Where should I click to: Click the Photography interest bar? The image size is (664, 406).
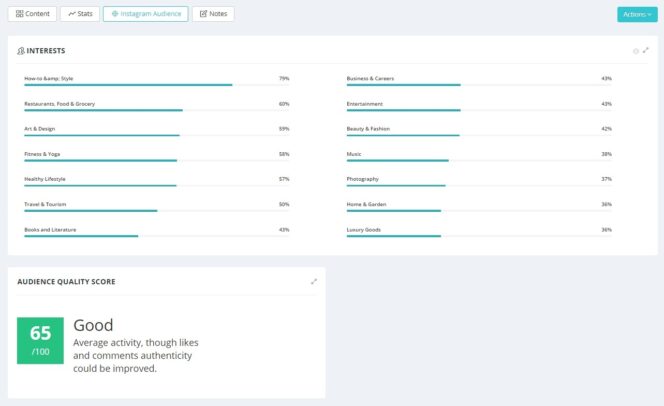click(x=395, y=186)
